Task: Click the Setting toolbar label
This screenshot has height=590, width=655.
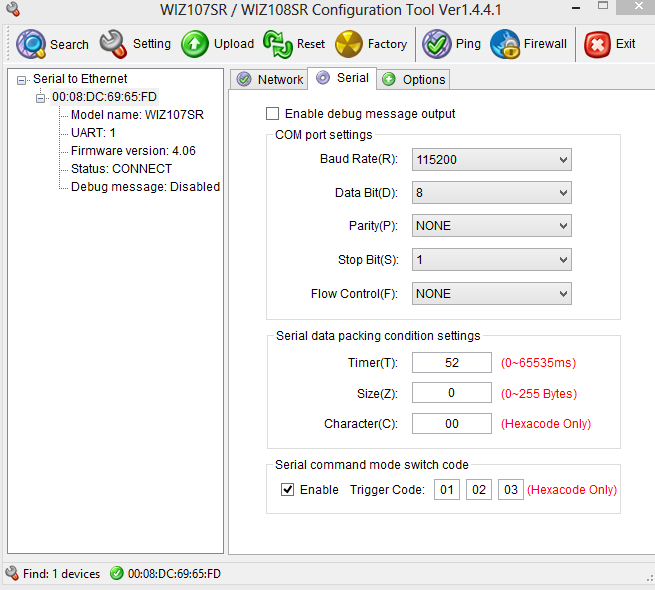Action: point(152,44)
